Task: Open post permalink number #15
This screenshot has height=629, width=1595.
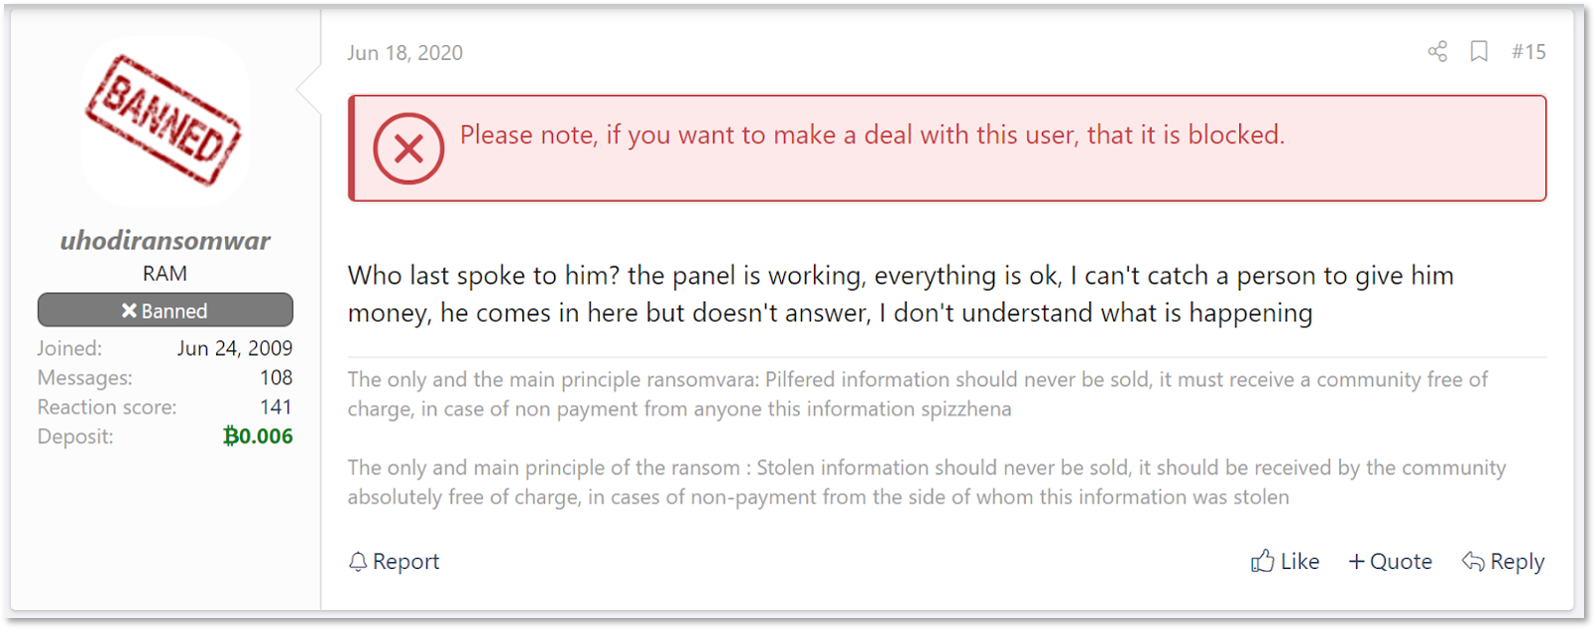Action: point(1528,52)
